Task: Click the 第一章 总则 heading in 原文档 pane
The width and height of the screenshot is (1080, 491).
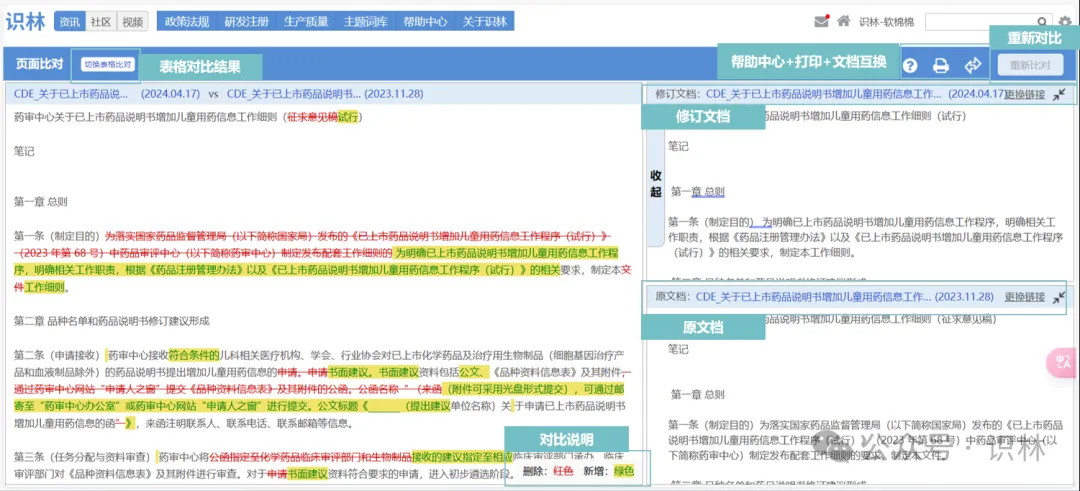Action: (x=698, y=395)
